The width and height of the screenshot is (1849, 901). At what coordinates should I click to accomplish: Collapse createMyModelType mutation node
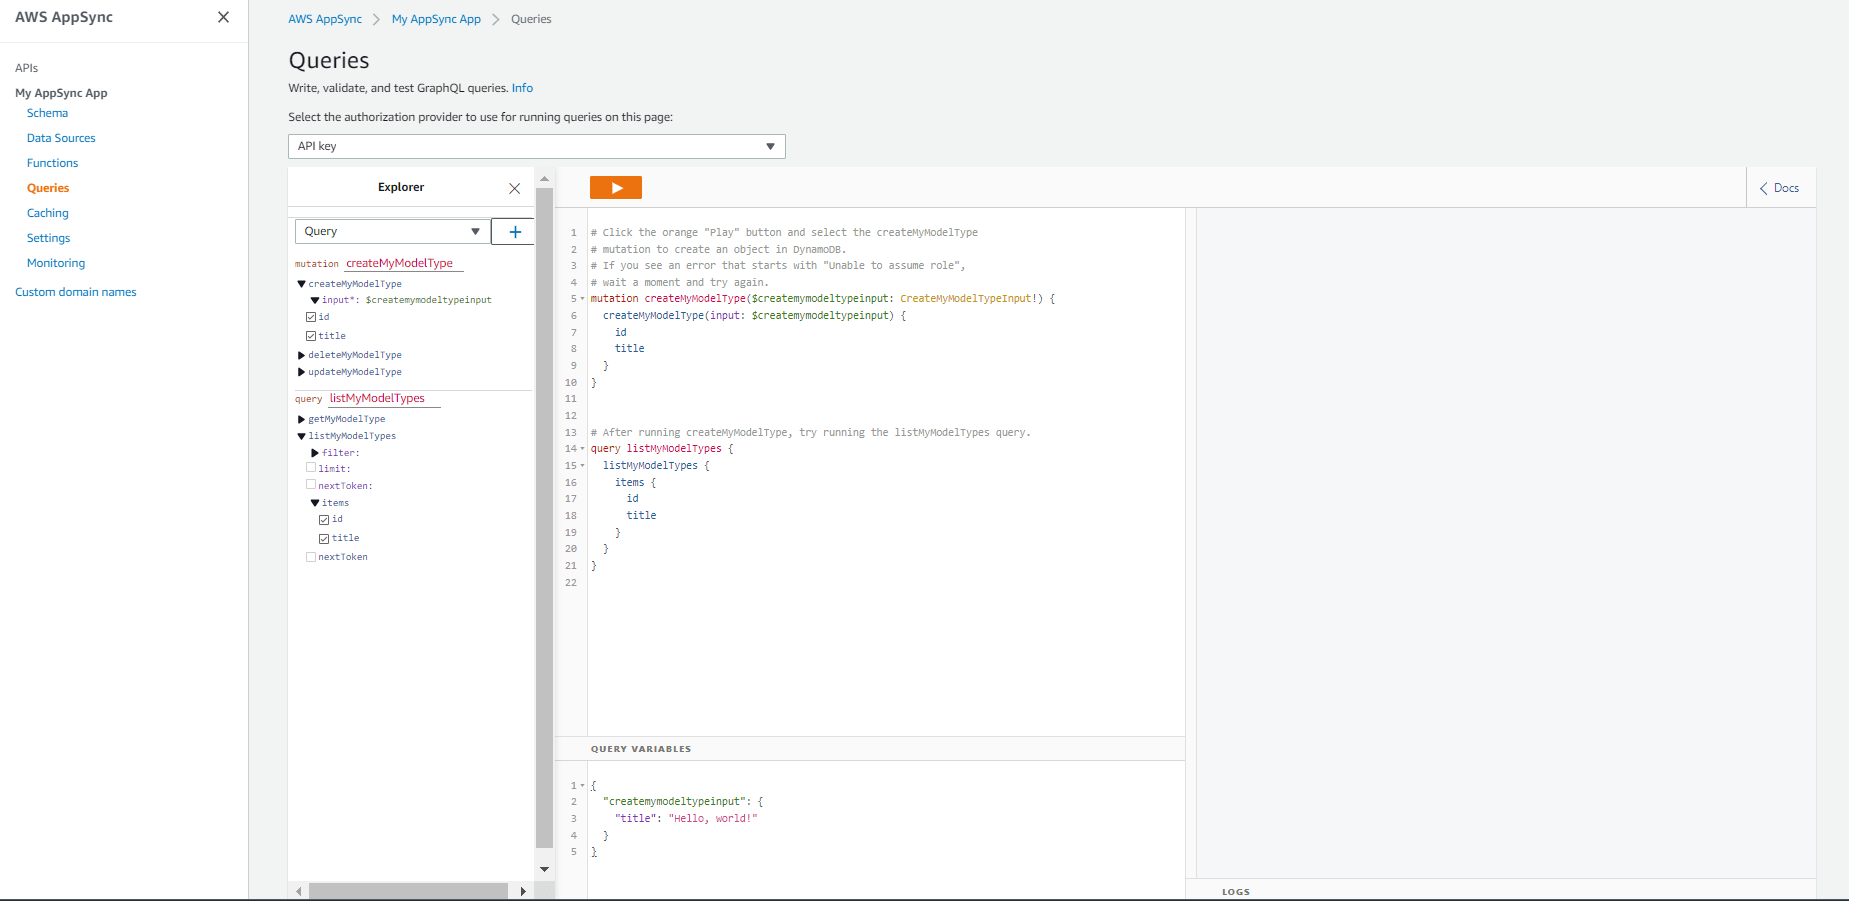pyautogui.click(x=301, y=284)
